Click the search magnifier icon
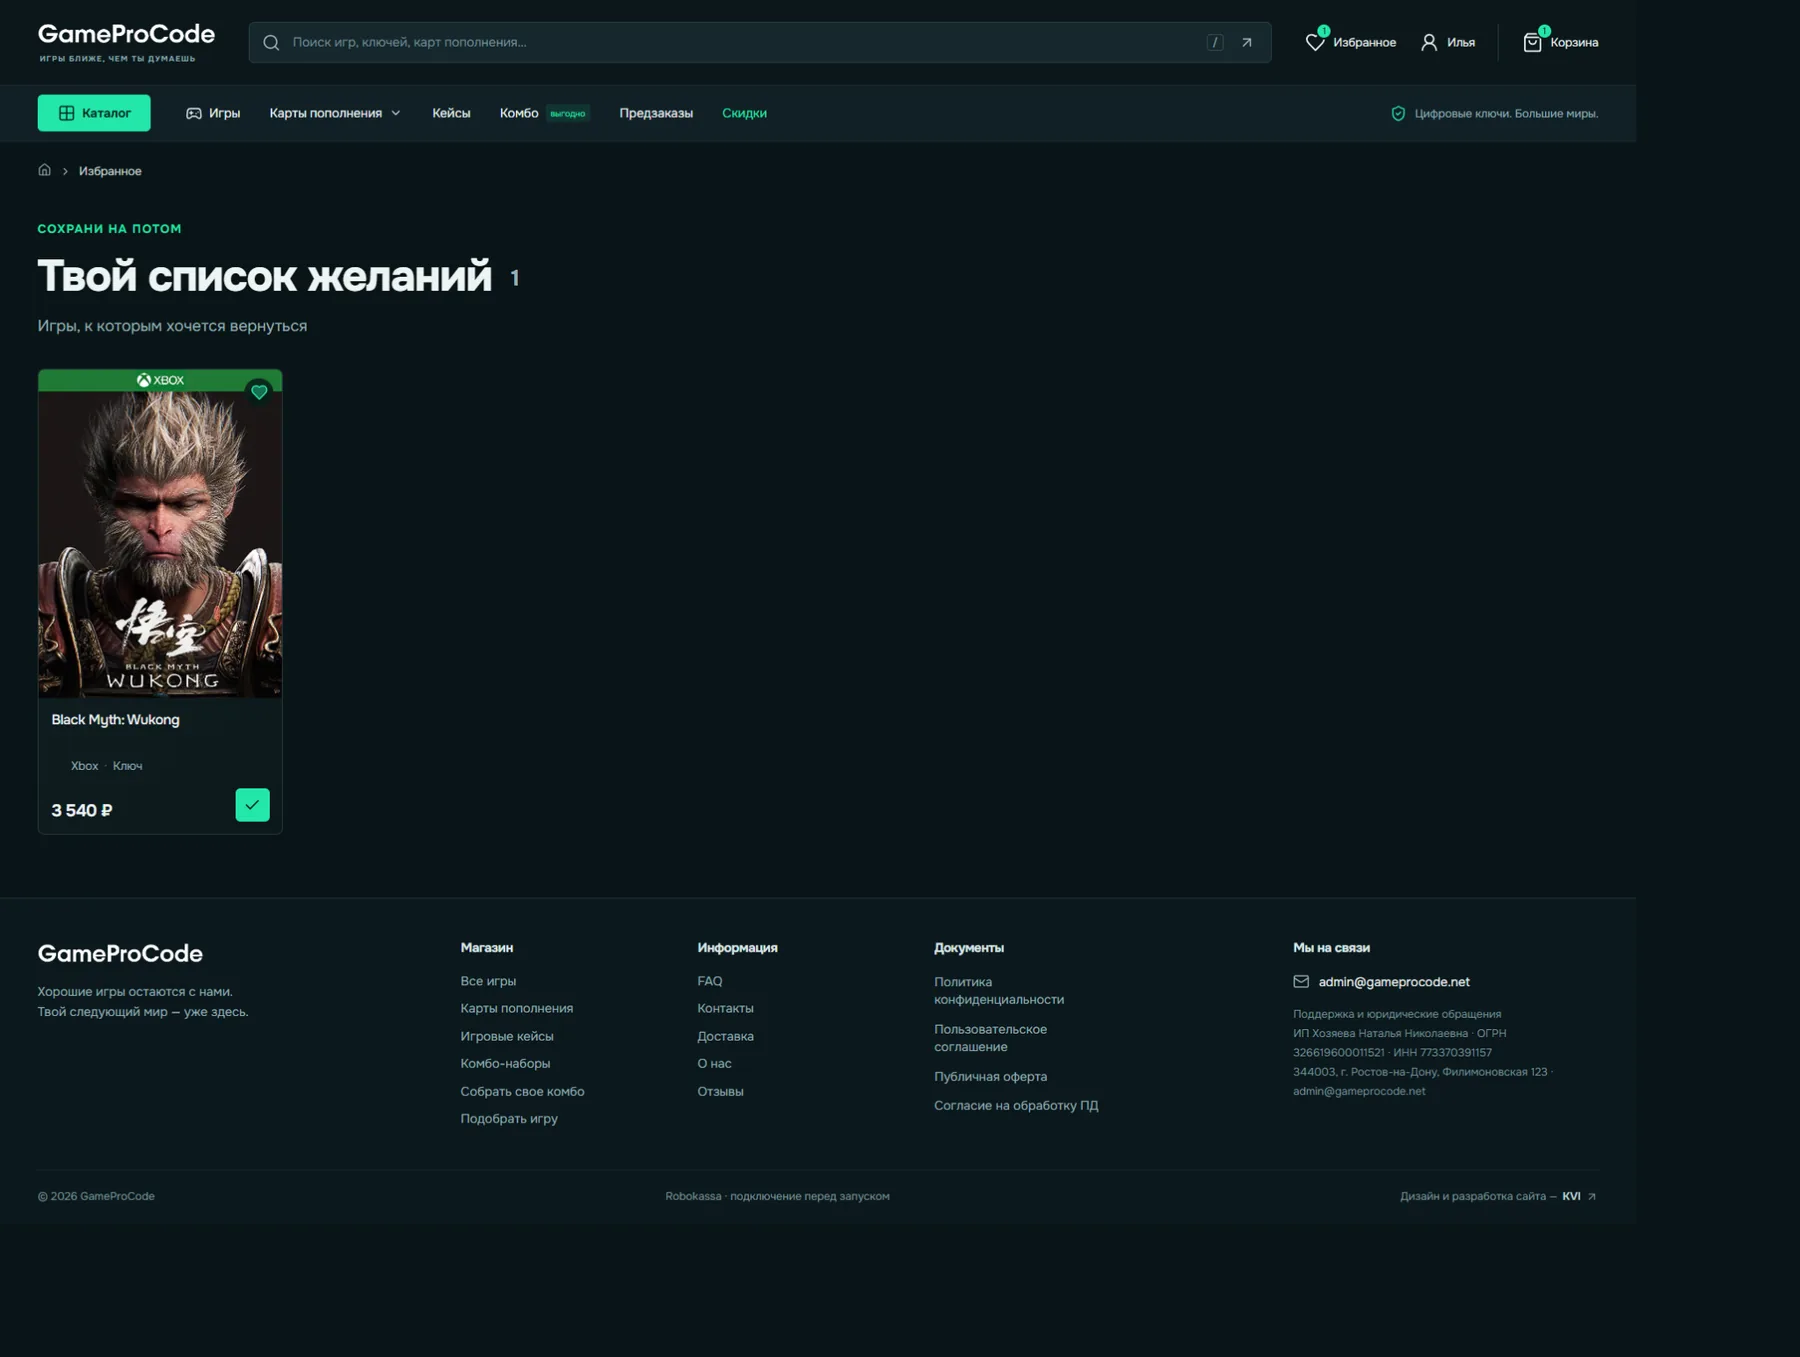 click(x=271, y=43)
